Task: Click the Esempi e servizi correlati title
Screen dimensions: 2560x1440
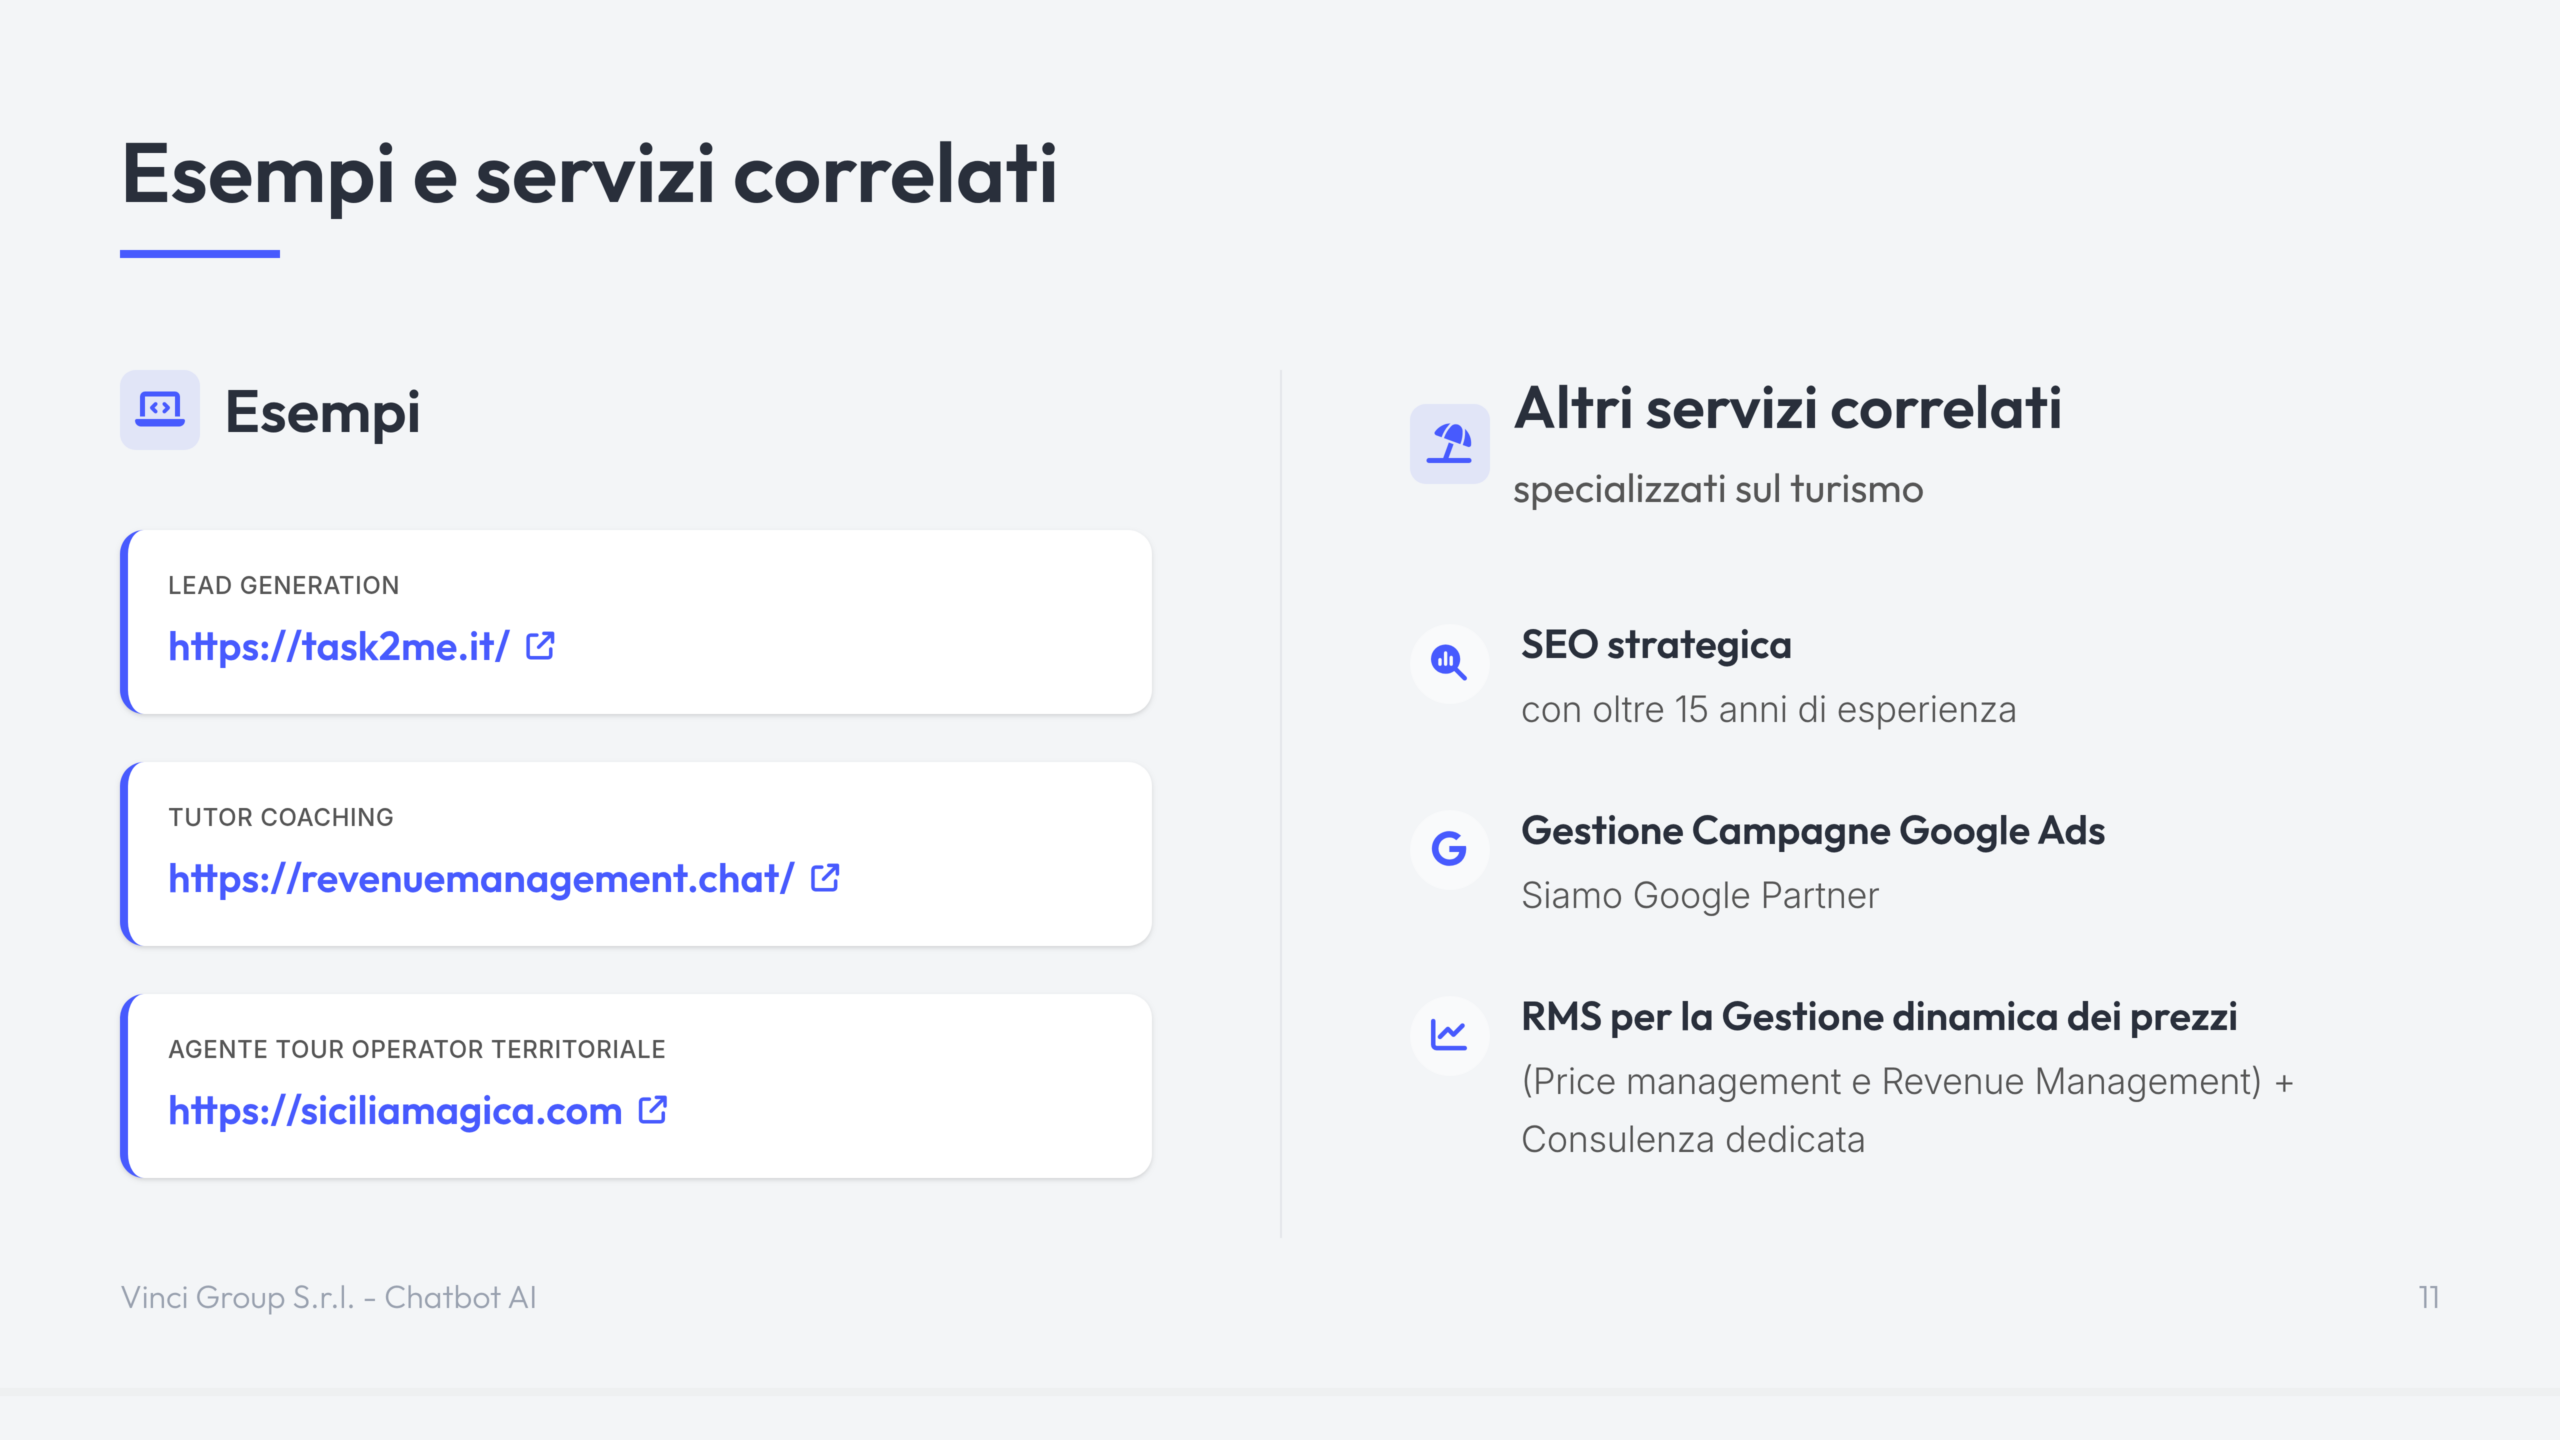Action: [589, 174]
